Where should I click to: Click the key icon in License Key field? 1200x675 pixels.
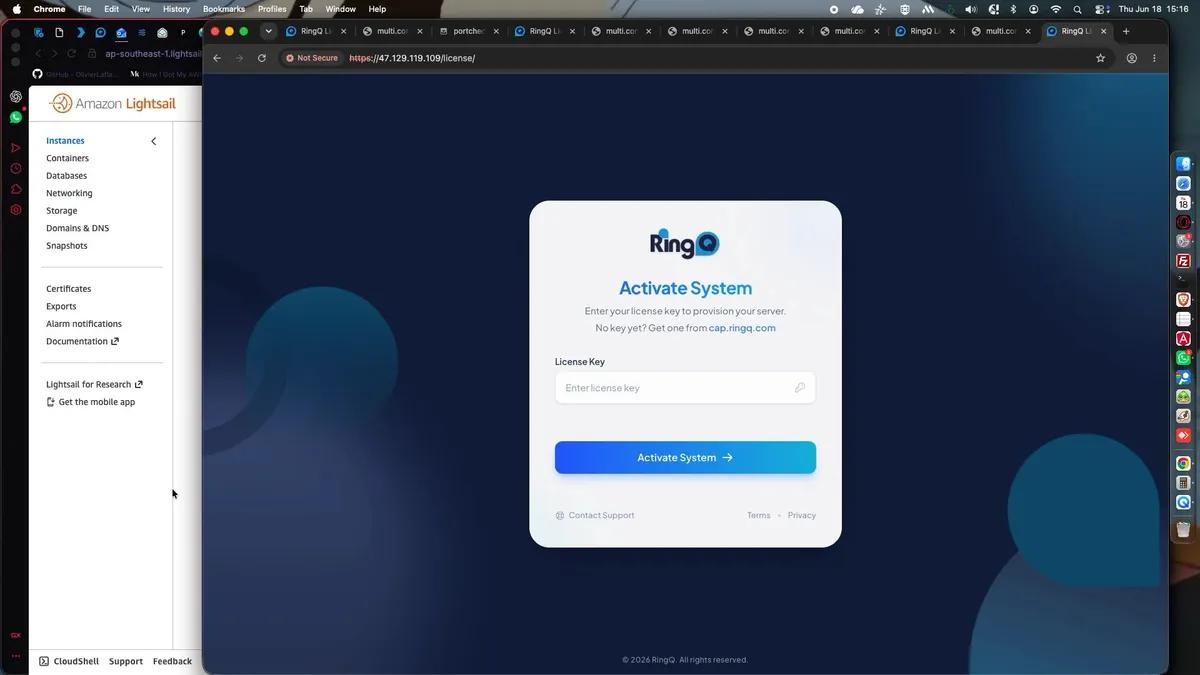coord(800,388)
